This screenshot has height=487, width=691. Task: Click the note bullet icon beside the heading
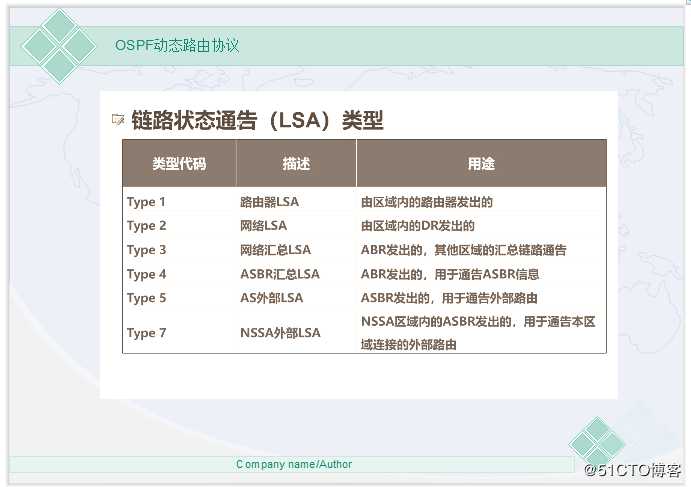click(118, 119)
